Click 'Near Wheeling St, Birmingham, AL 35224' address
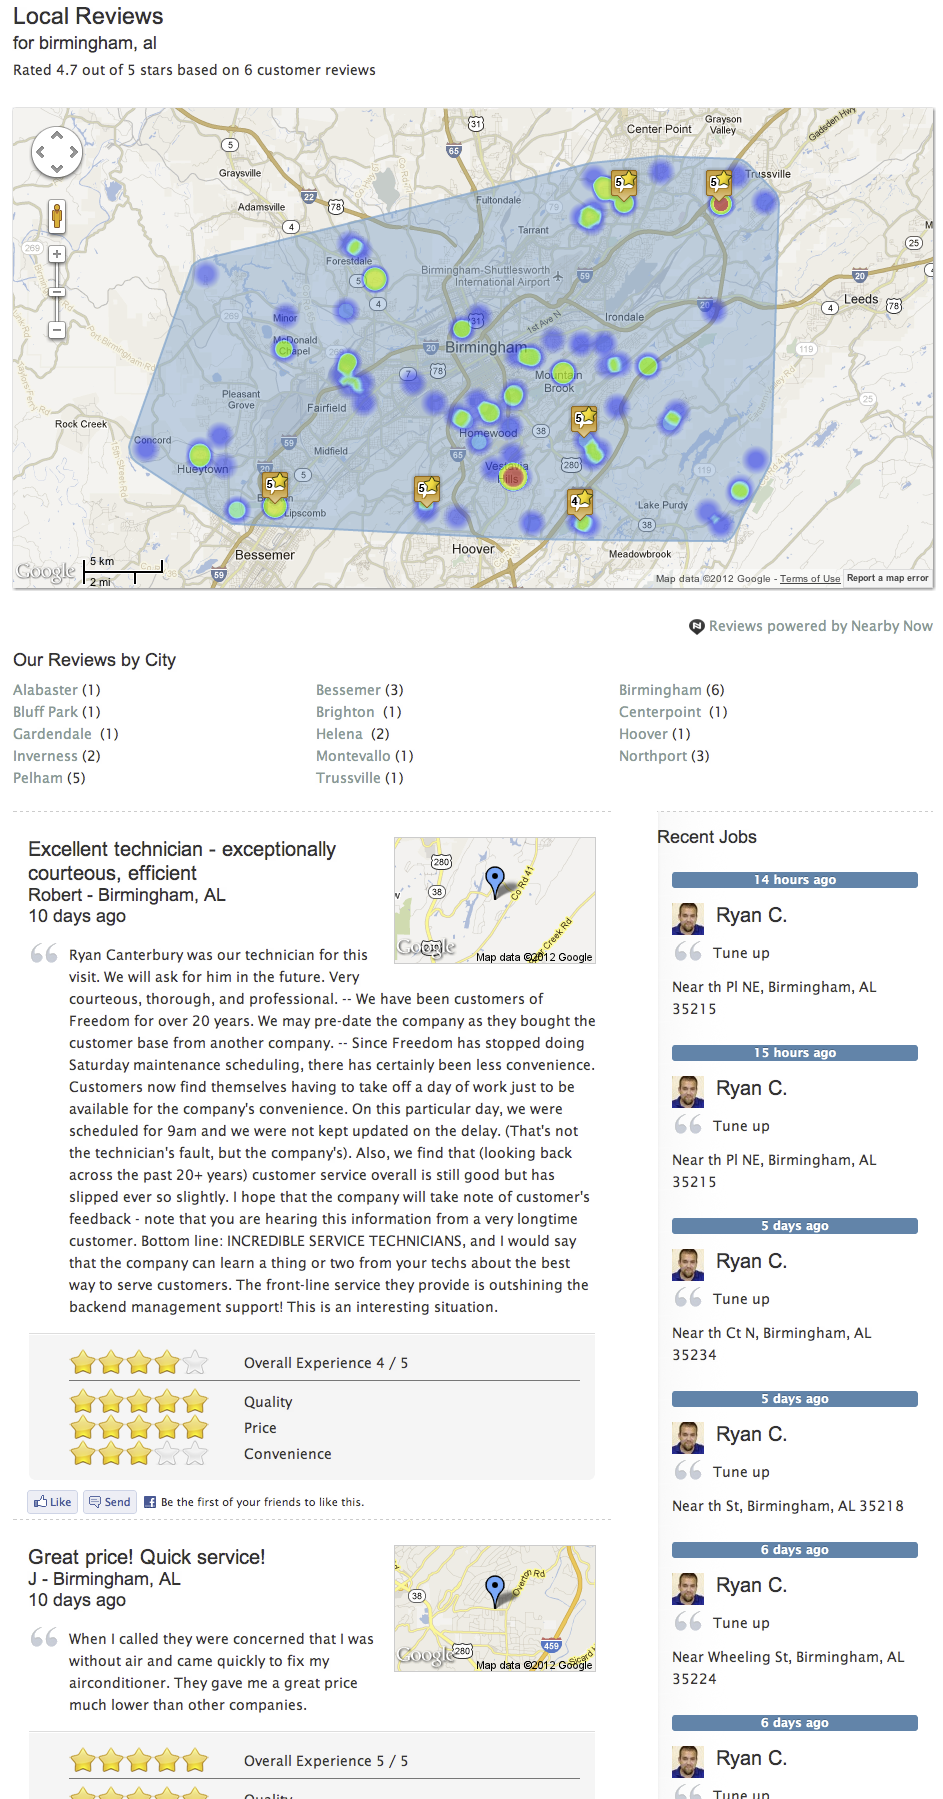943x1799 pixels. tap(788, 1668)
